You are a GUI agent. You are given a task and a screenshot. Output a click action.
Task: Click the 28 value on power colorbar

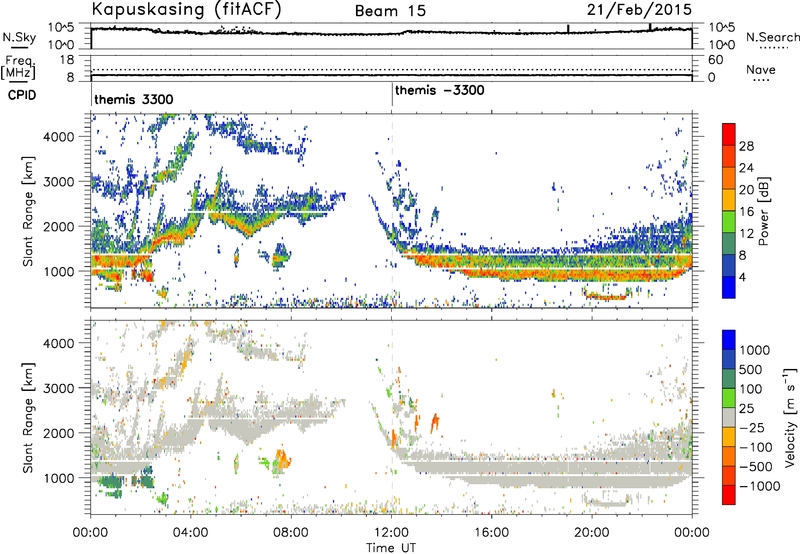coord(746,146)
